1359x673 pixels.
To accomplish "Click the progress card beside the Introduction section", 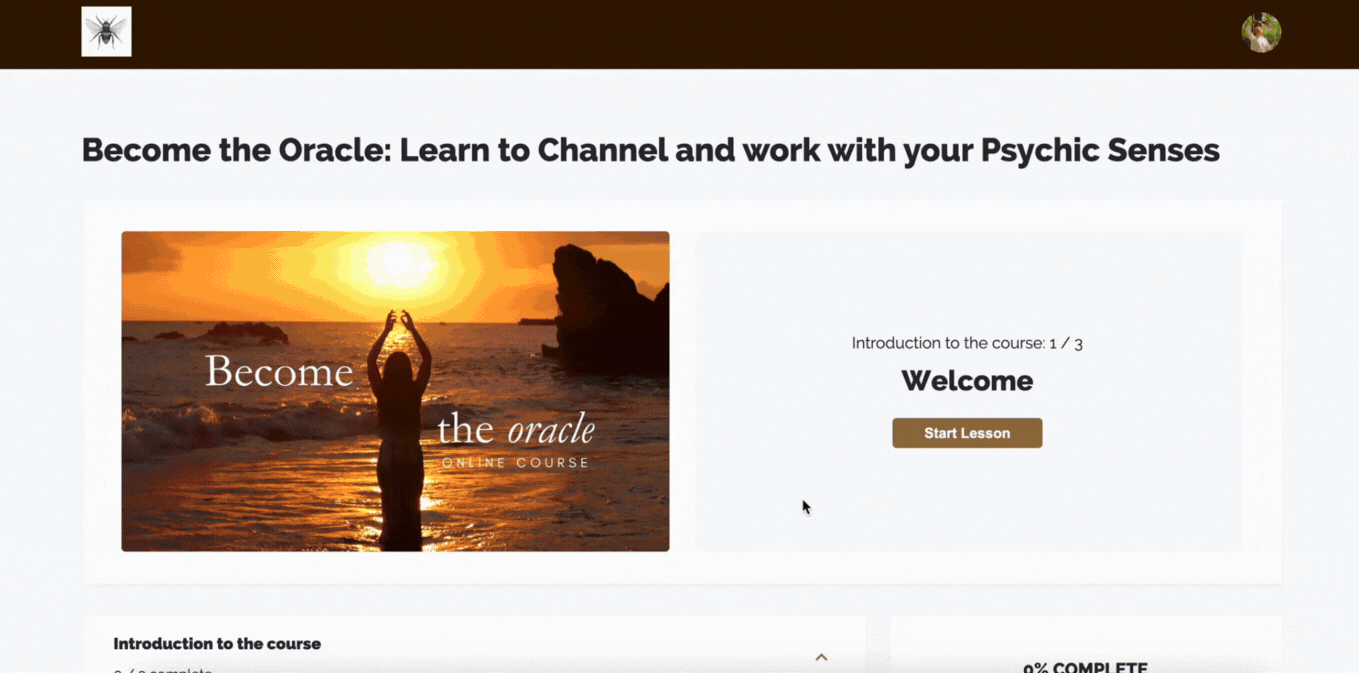I will (1085, 645).
